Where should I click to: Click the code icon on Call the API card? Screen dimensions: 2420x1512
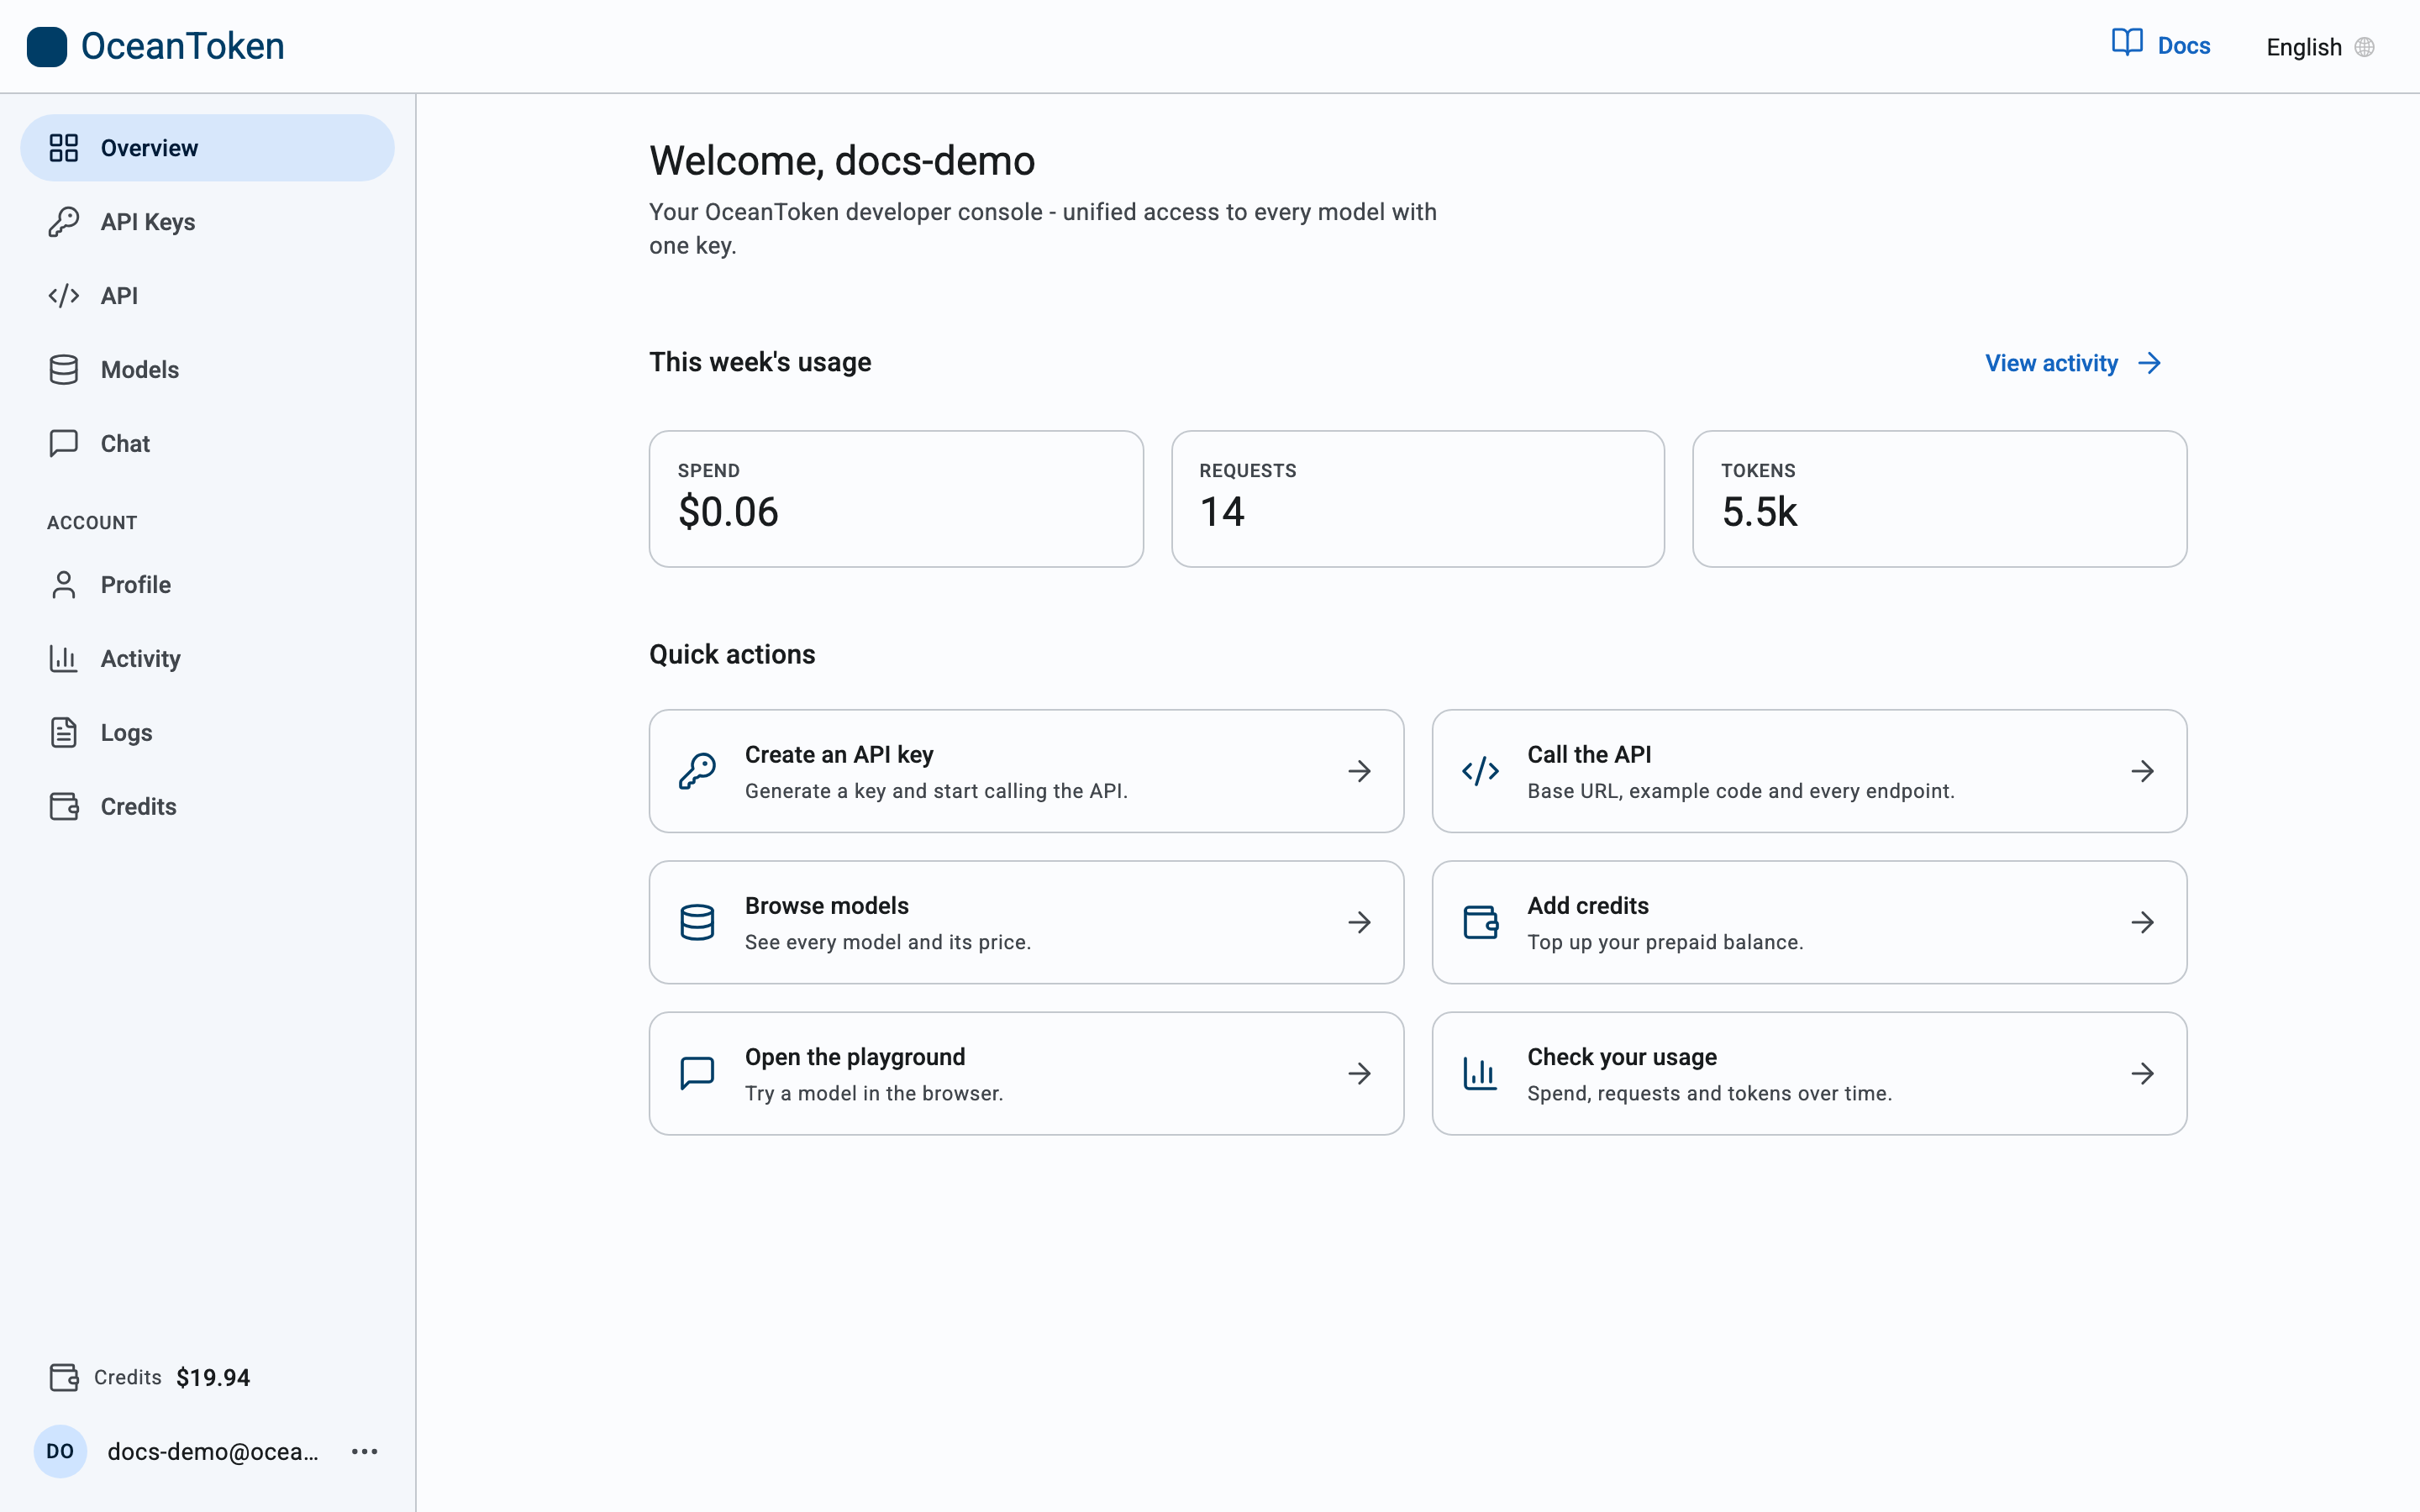pos(1480,771)
